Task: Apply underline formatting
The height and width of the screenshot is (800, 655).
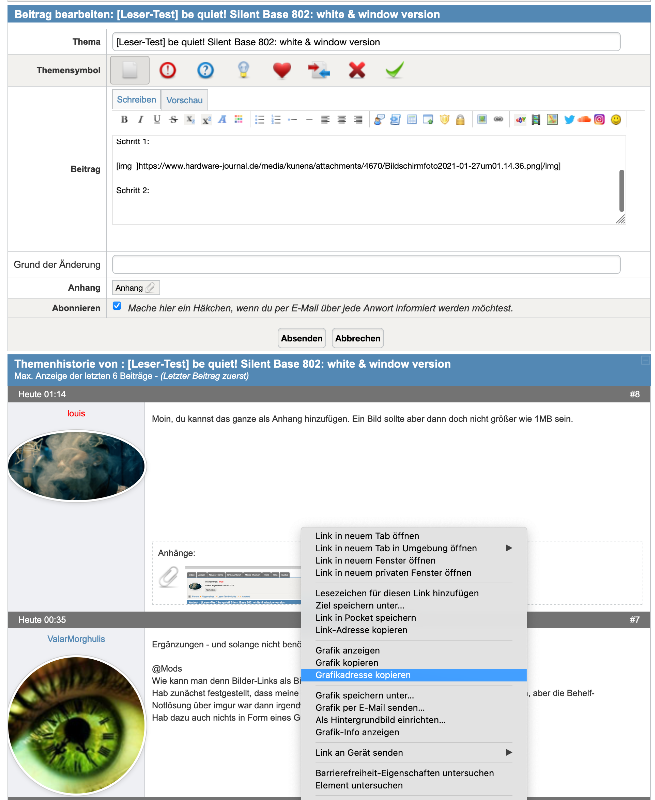Action: pyautogui.click(x=157, y=119)
